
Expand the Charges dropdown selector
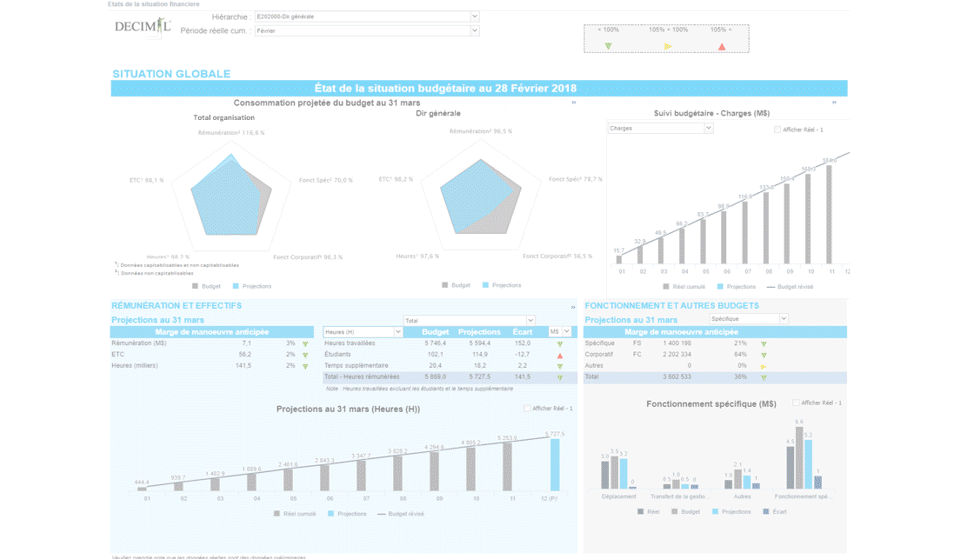708,128
